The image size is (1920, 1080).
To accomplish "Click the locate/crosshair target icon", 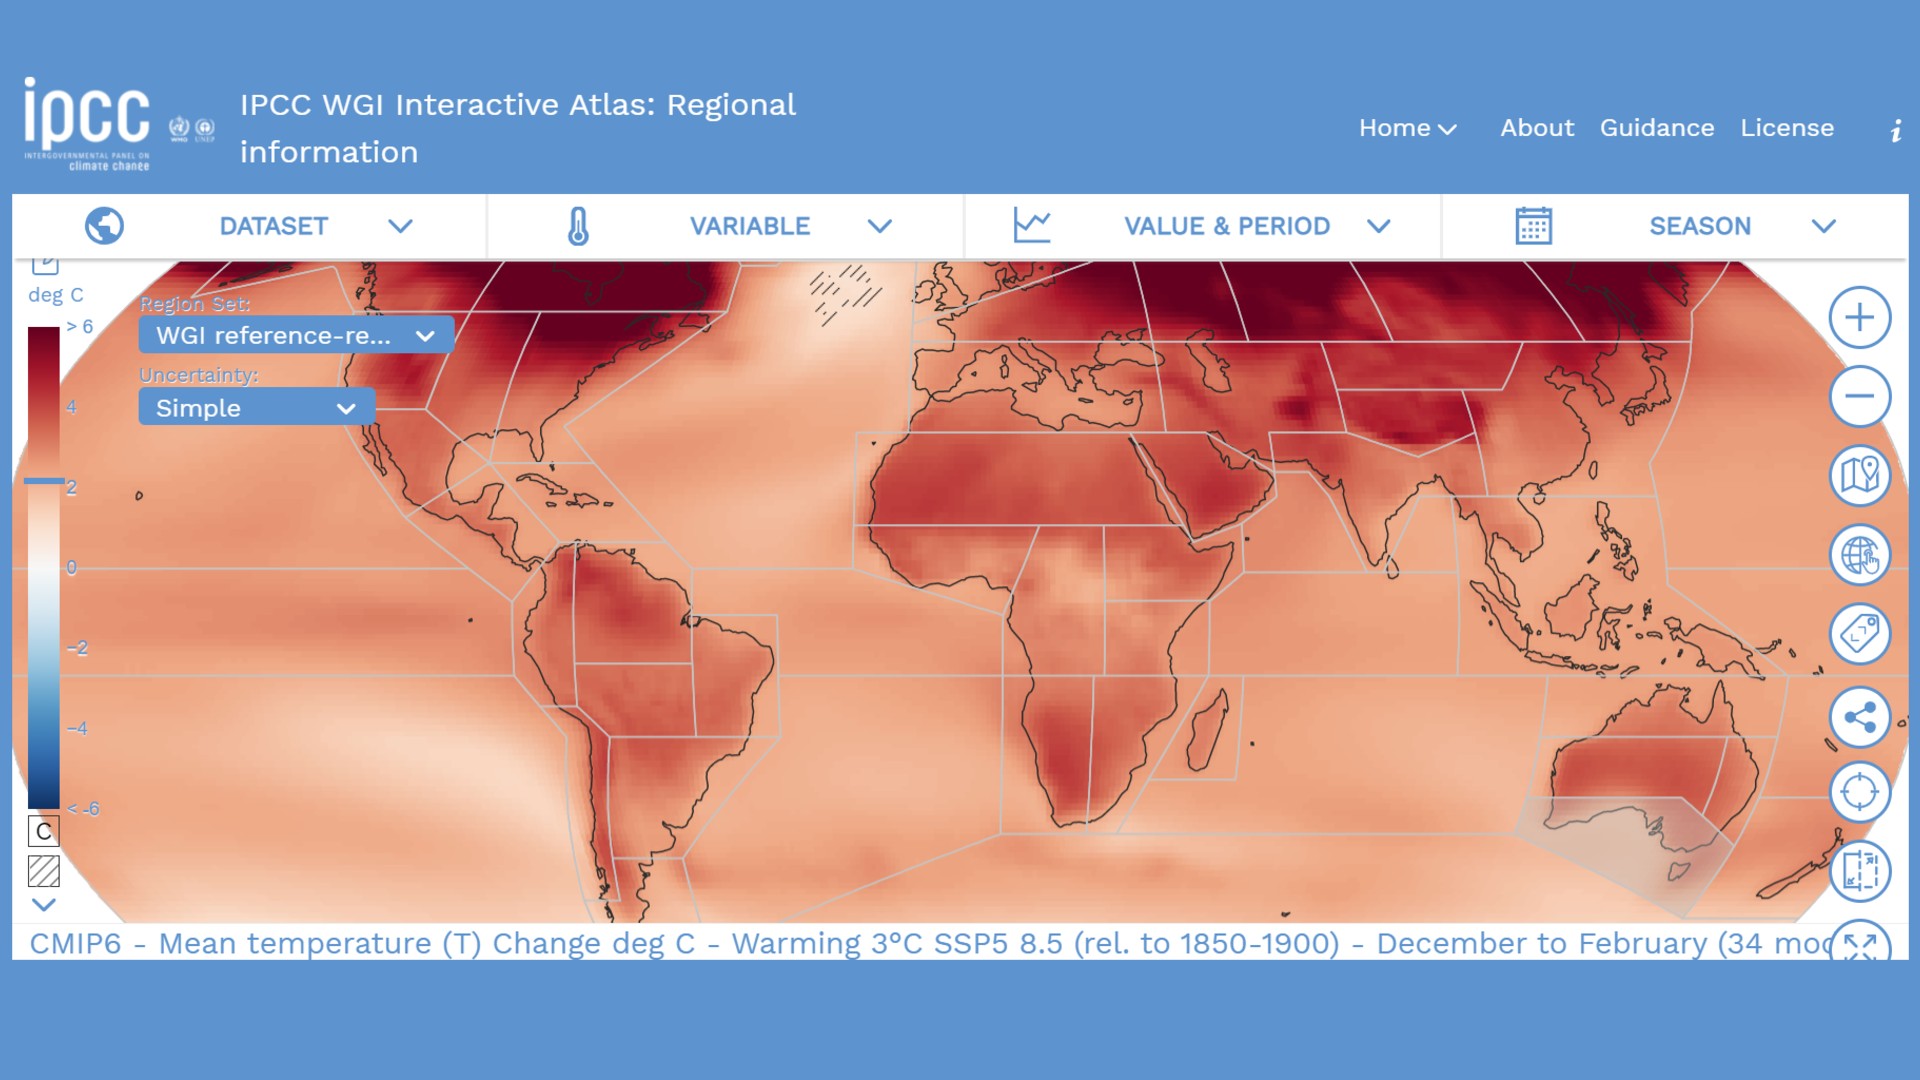I will (x=1862, y=794).
